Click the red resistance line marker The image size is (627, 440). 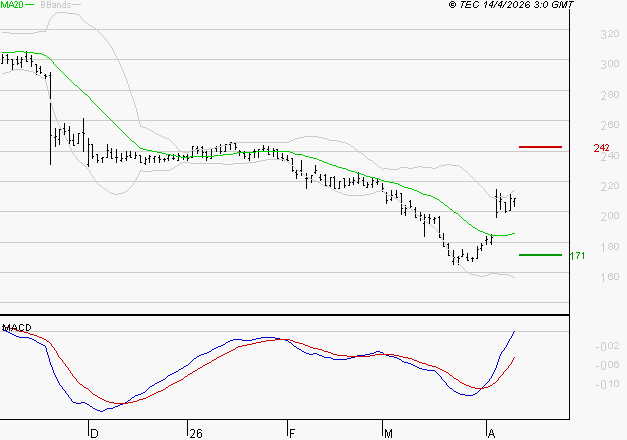pos(540,147)
